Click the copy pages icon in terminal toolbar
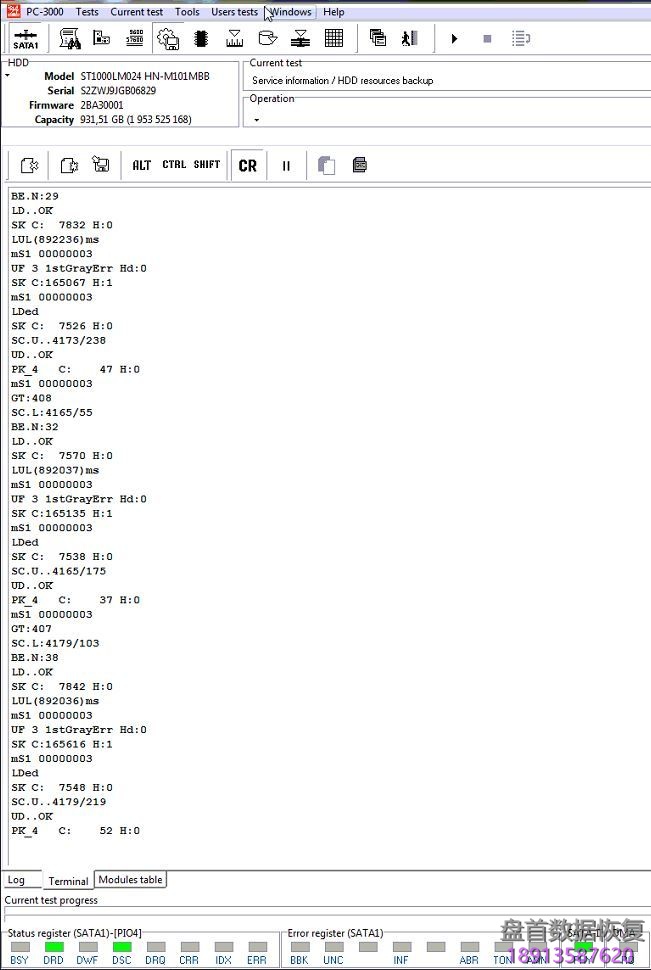Viewport: 651px width, 970px height. [326, 165]
